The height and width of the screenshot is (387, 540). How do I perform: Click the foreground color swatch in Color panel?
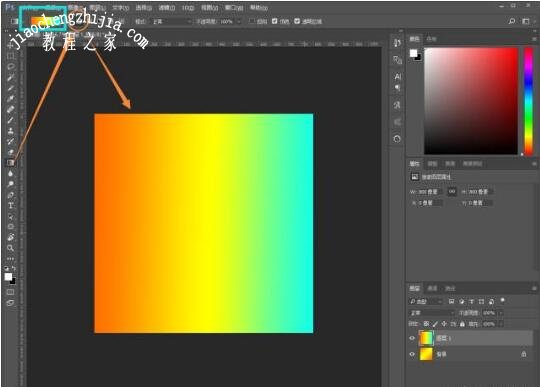click(413, 53)
